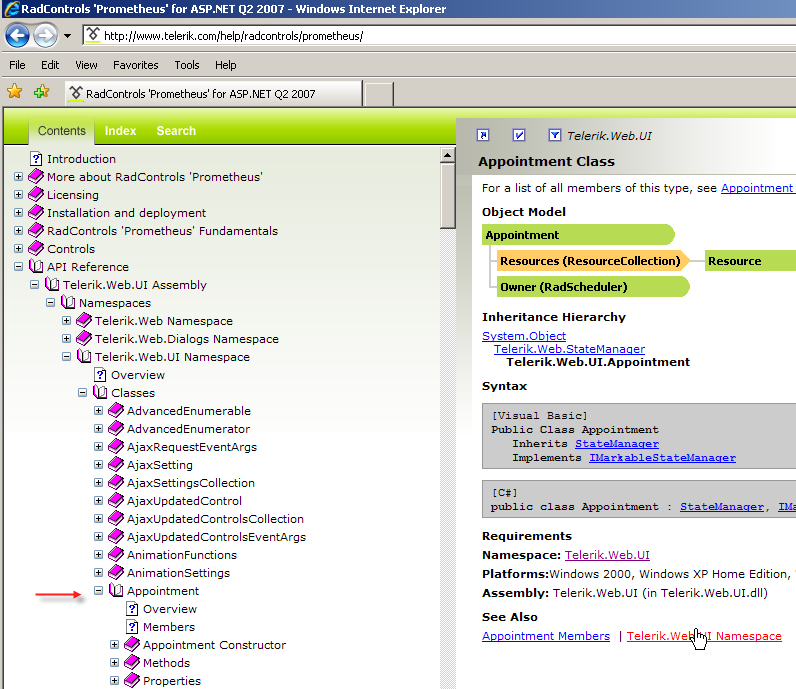
Task: Open the Appointment Members link
Action: (546, 636)
